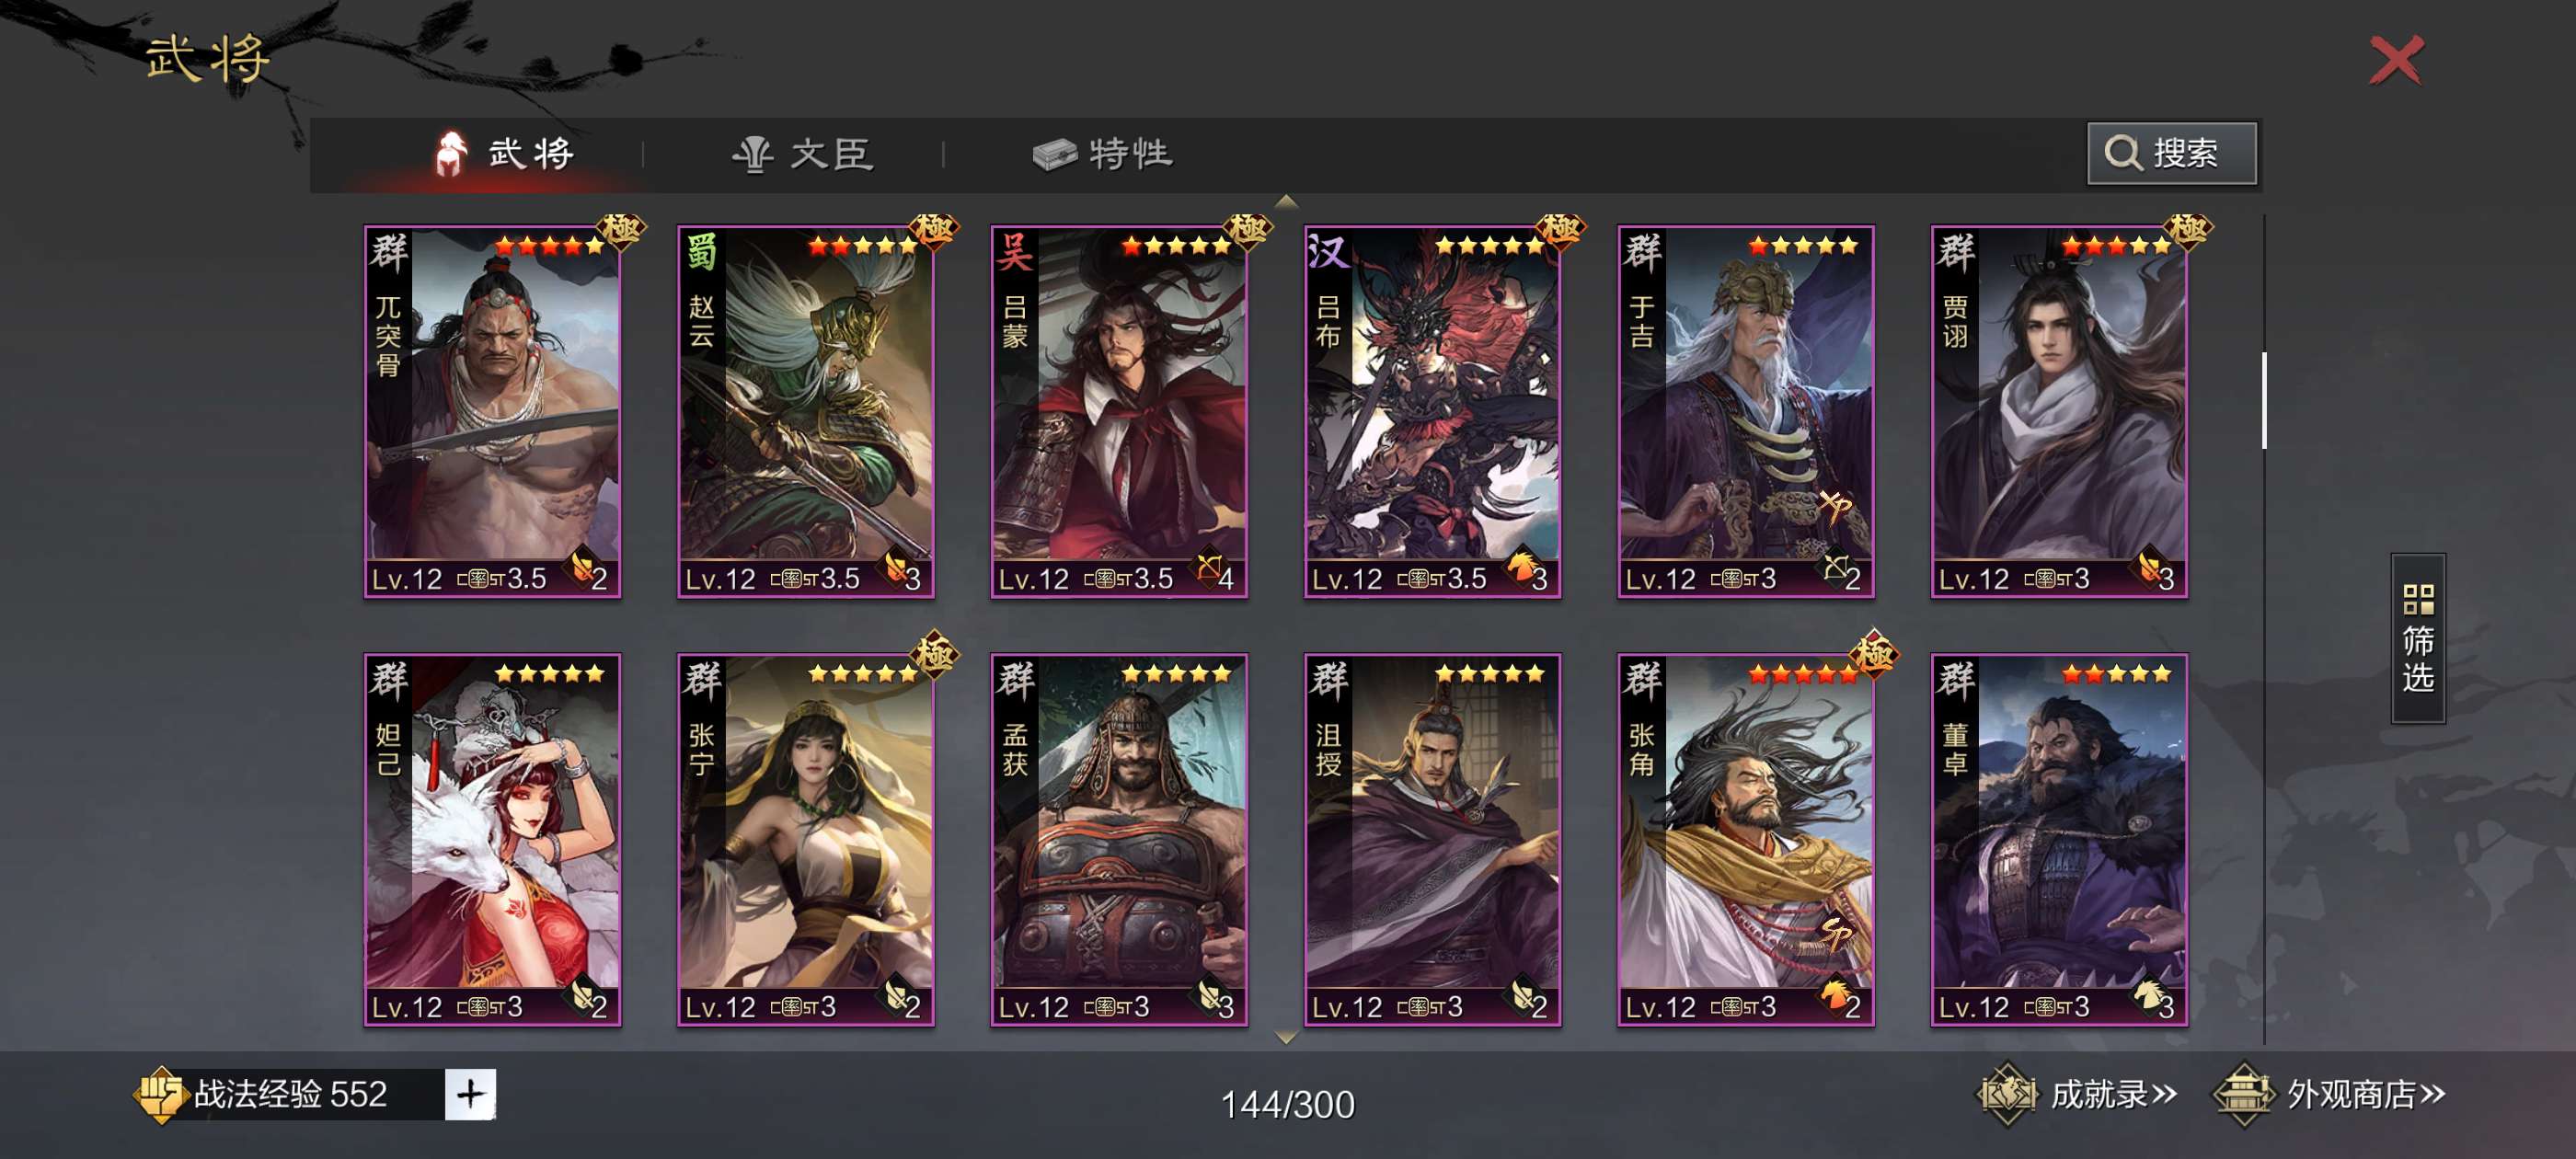
Task: Close the 武将 screen with red X
Action: point(2396,60)
